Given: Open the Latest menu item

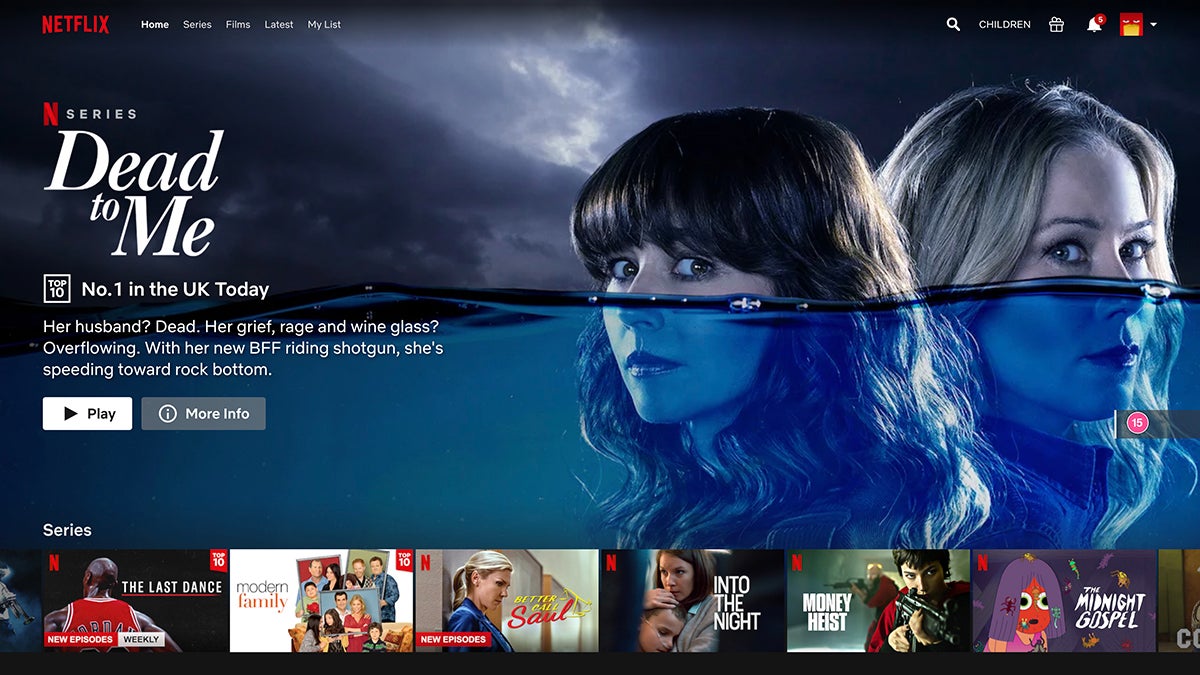Looking at the screenshot, I should click(x=279, y=24).
